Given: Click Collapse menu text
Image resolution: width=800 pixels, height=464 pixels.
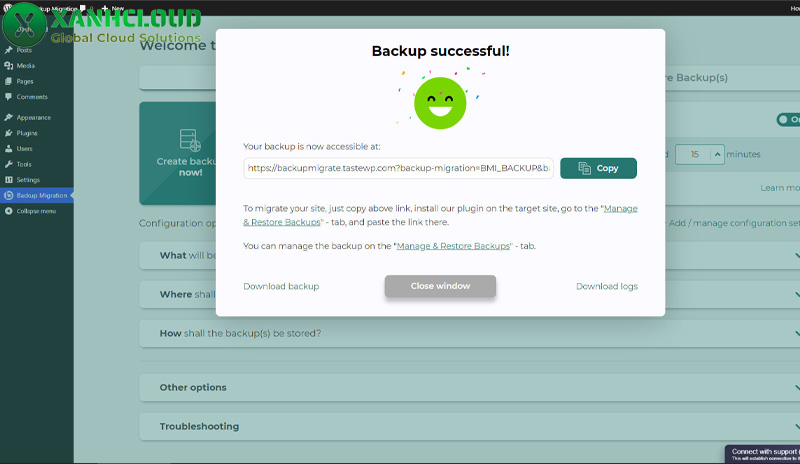Looking at the screenshot, I should click(x=36, y=211).
